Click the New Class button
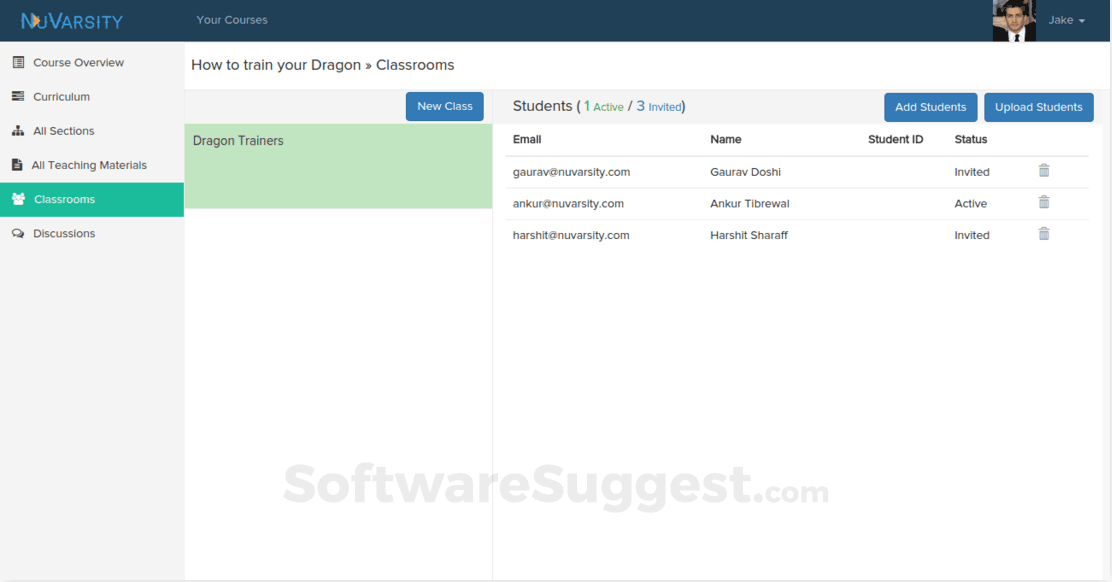The width and height of the screenshot is (1112, 582). (445, 106)
